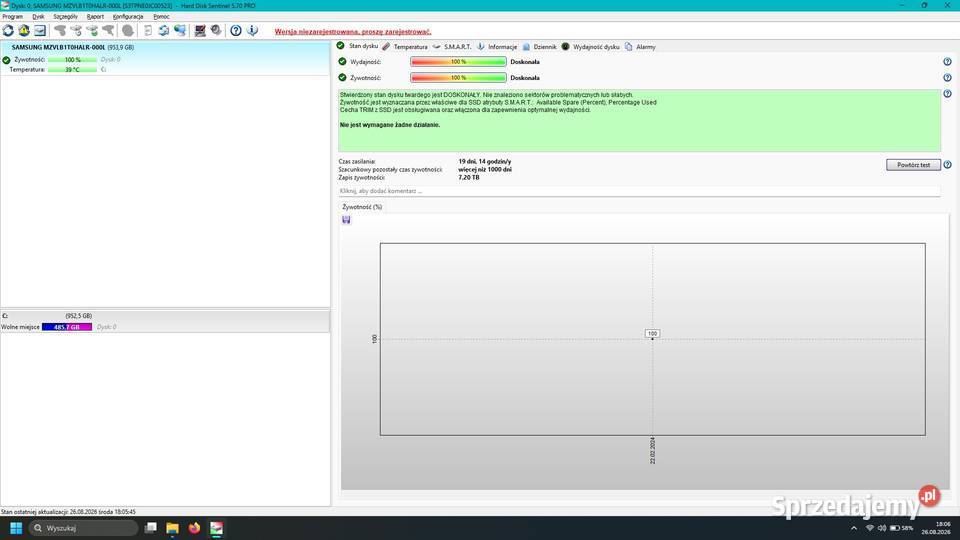
Task: Expand hidden tray icons chevron
Action: click(854, 528)
